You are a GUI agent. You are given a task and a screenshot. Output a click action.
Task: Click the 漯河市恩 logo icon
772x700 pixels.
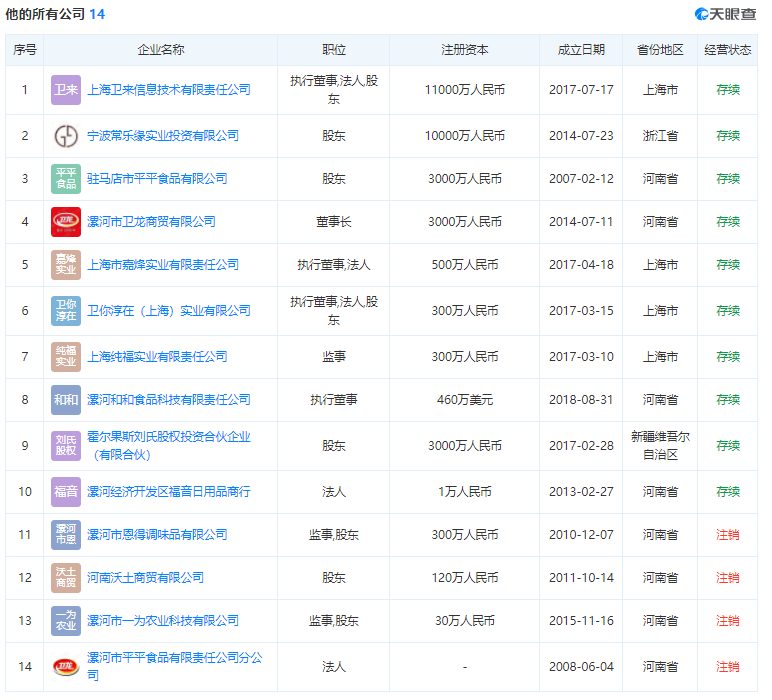coord(66,535)
